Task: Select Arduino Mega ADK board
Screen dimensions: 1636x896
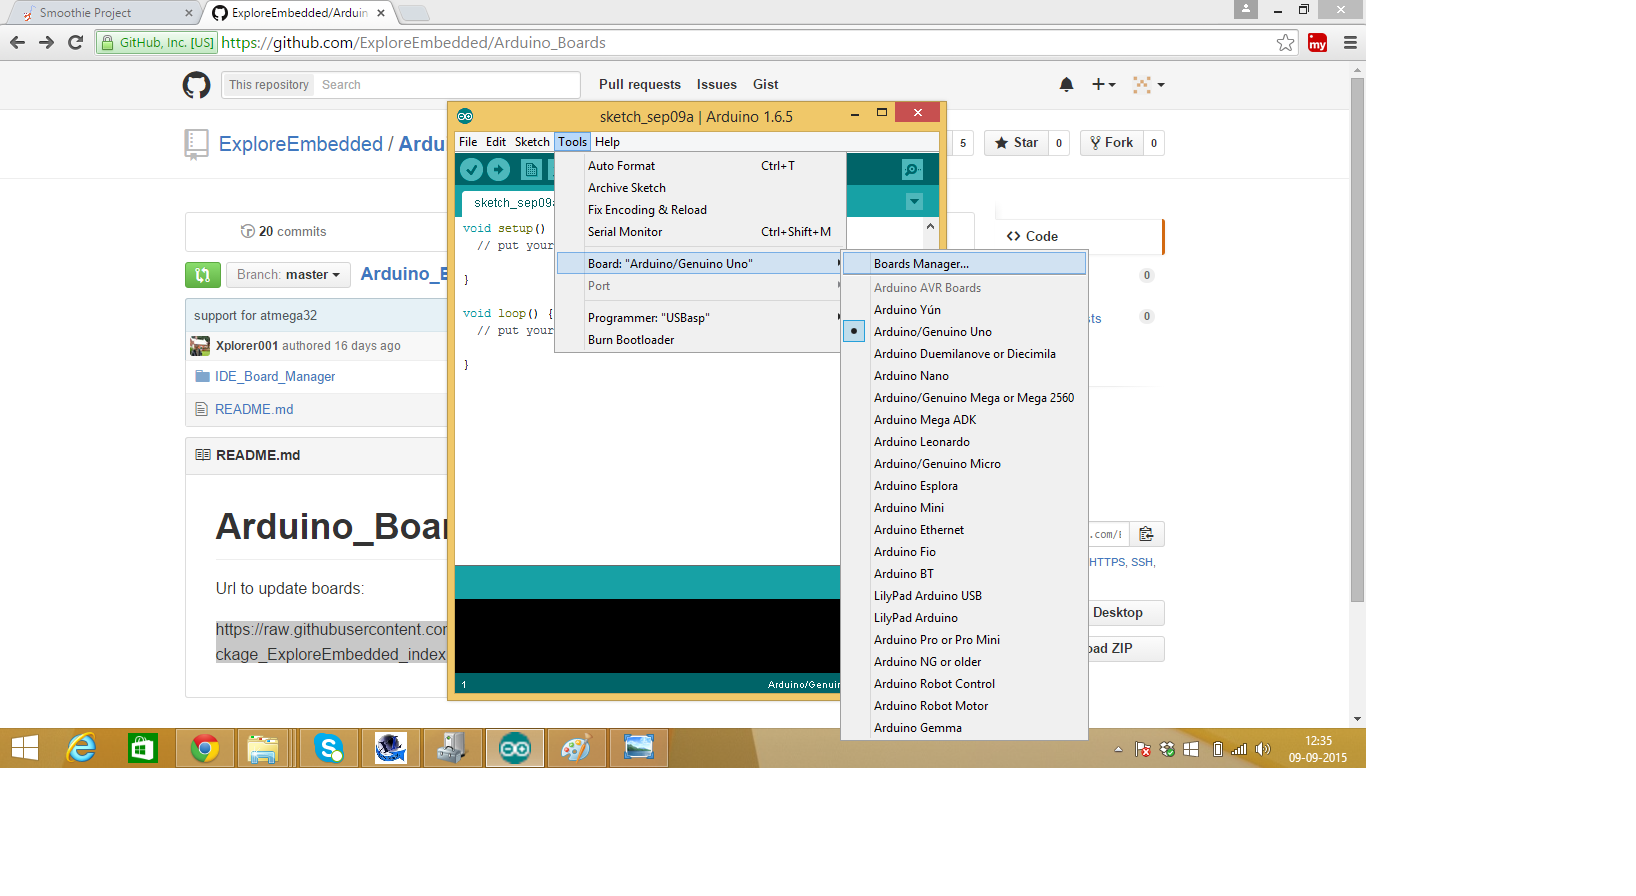Action: click(x=925, y=420)
